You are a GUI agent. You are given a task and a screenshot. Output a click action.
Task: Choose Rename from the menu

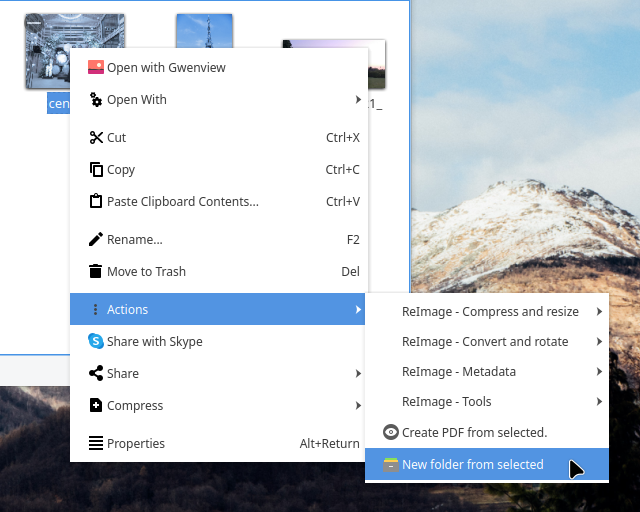point(219,239)
